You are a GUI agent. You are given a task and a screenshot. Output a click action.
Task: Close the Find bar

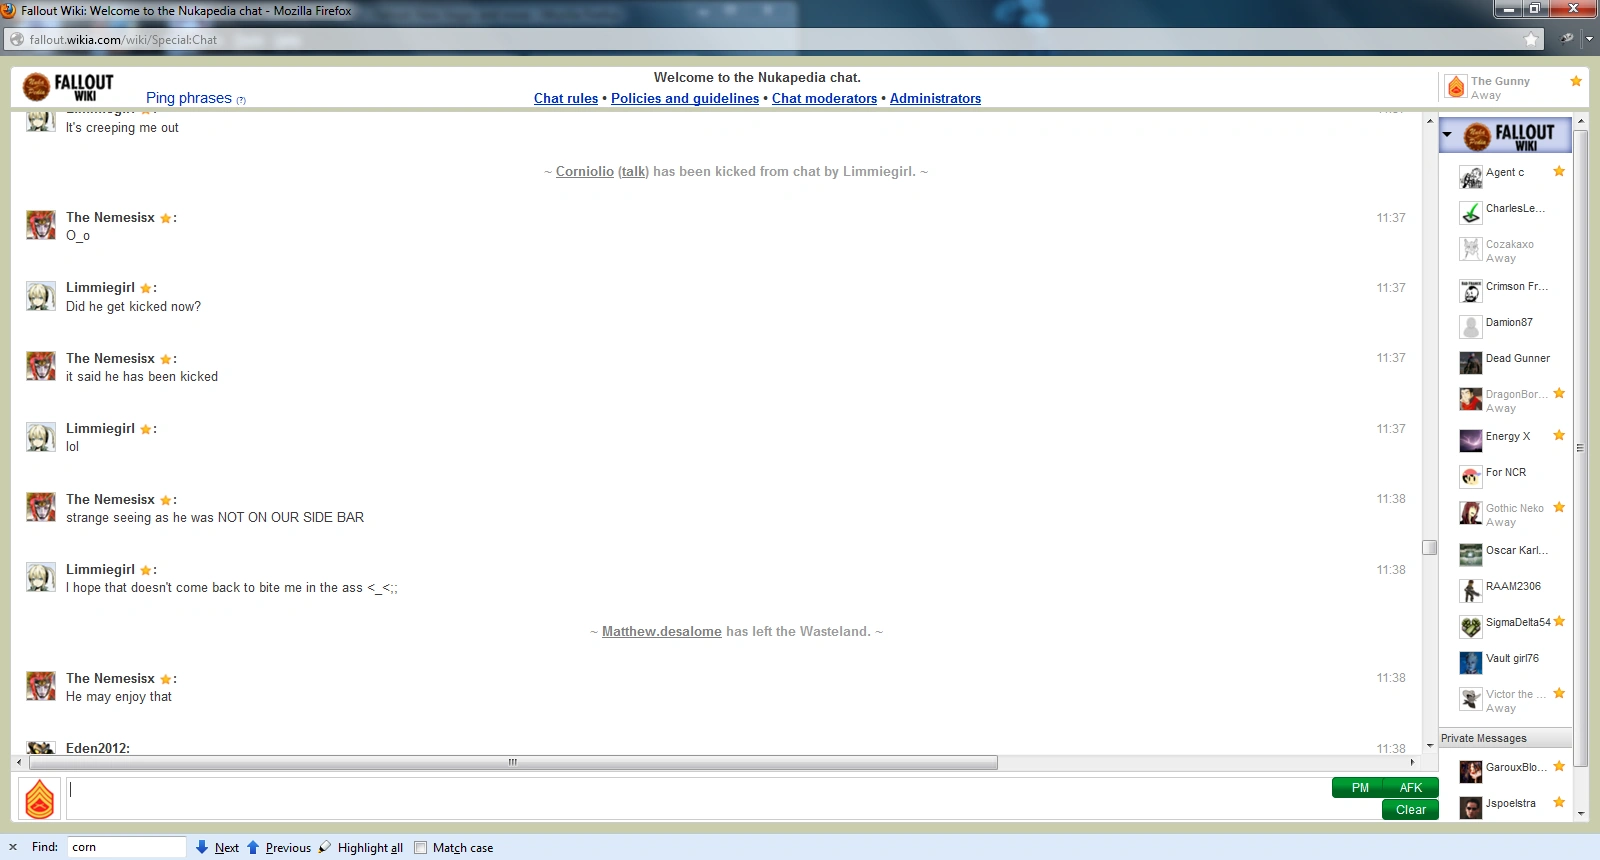click(13, 847)
